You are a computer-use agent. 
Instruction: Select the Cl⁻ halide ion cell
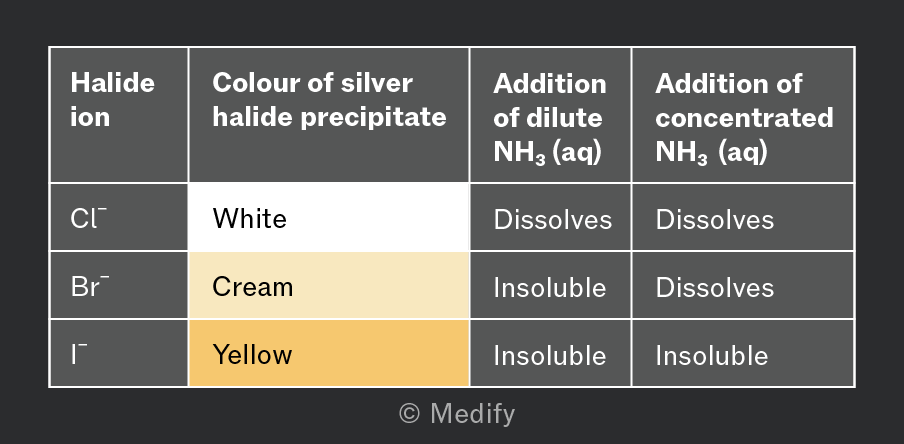pos(119,217)
